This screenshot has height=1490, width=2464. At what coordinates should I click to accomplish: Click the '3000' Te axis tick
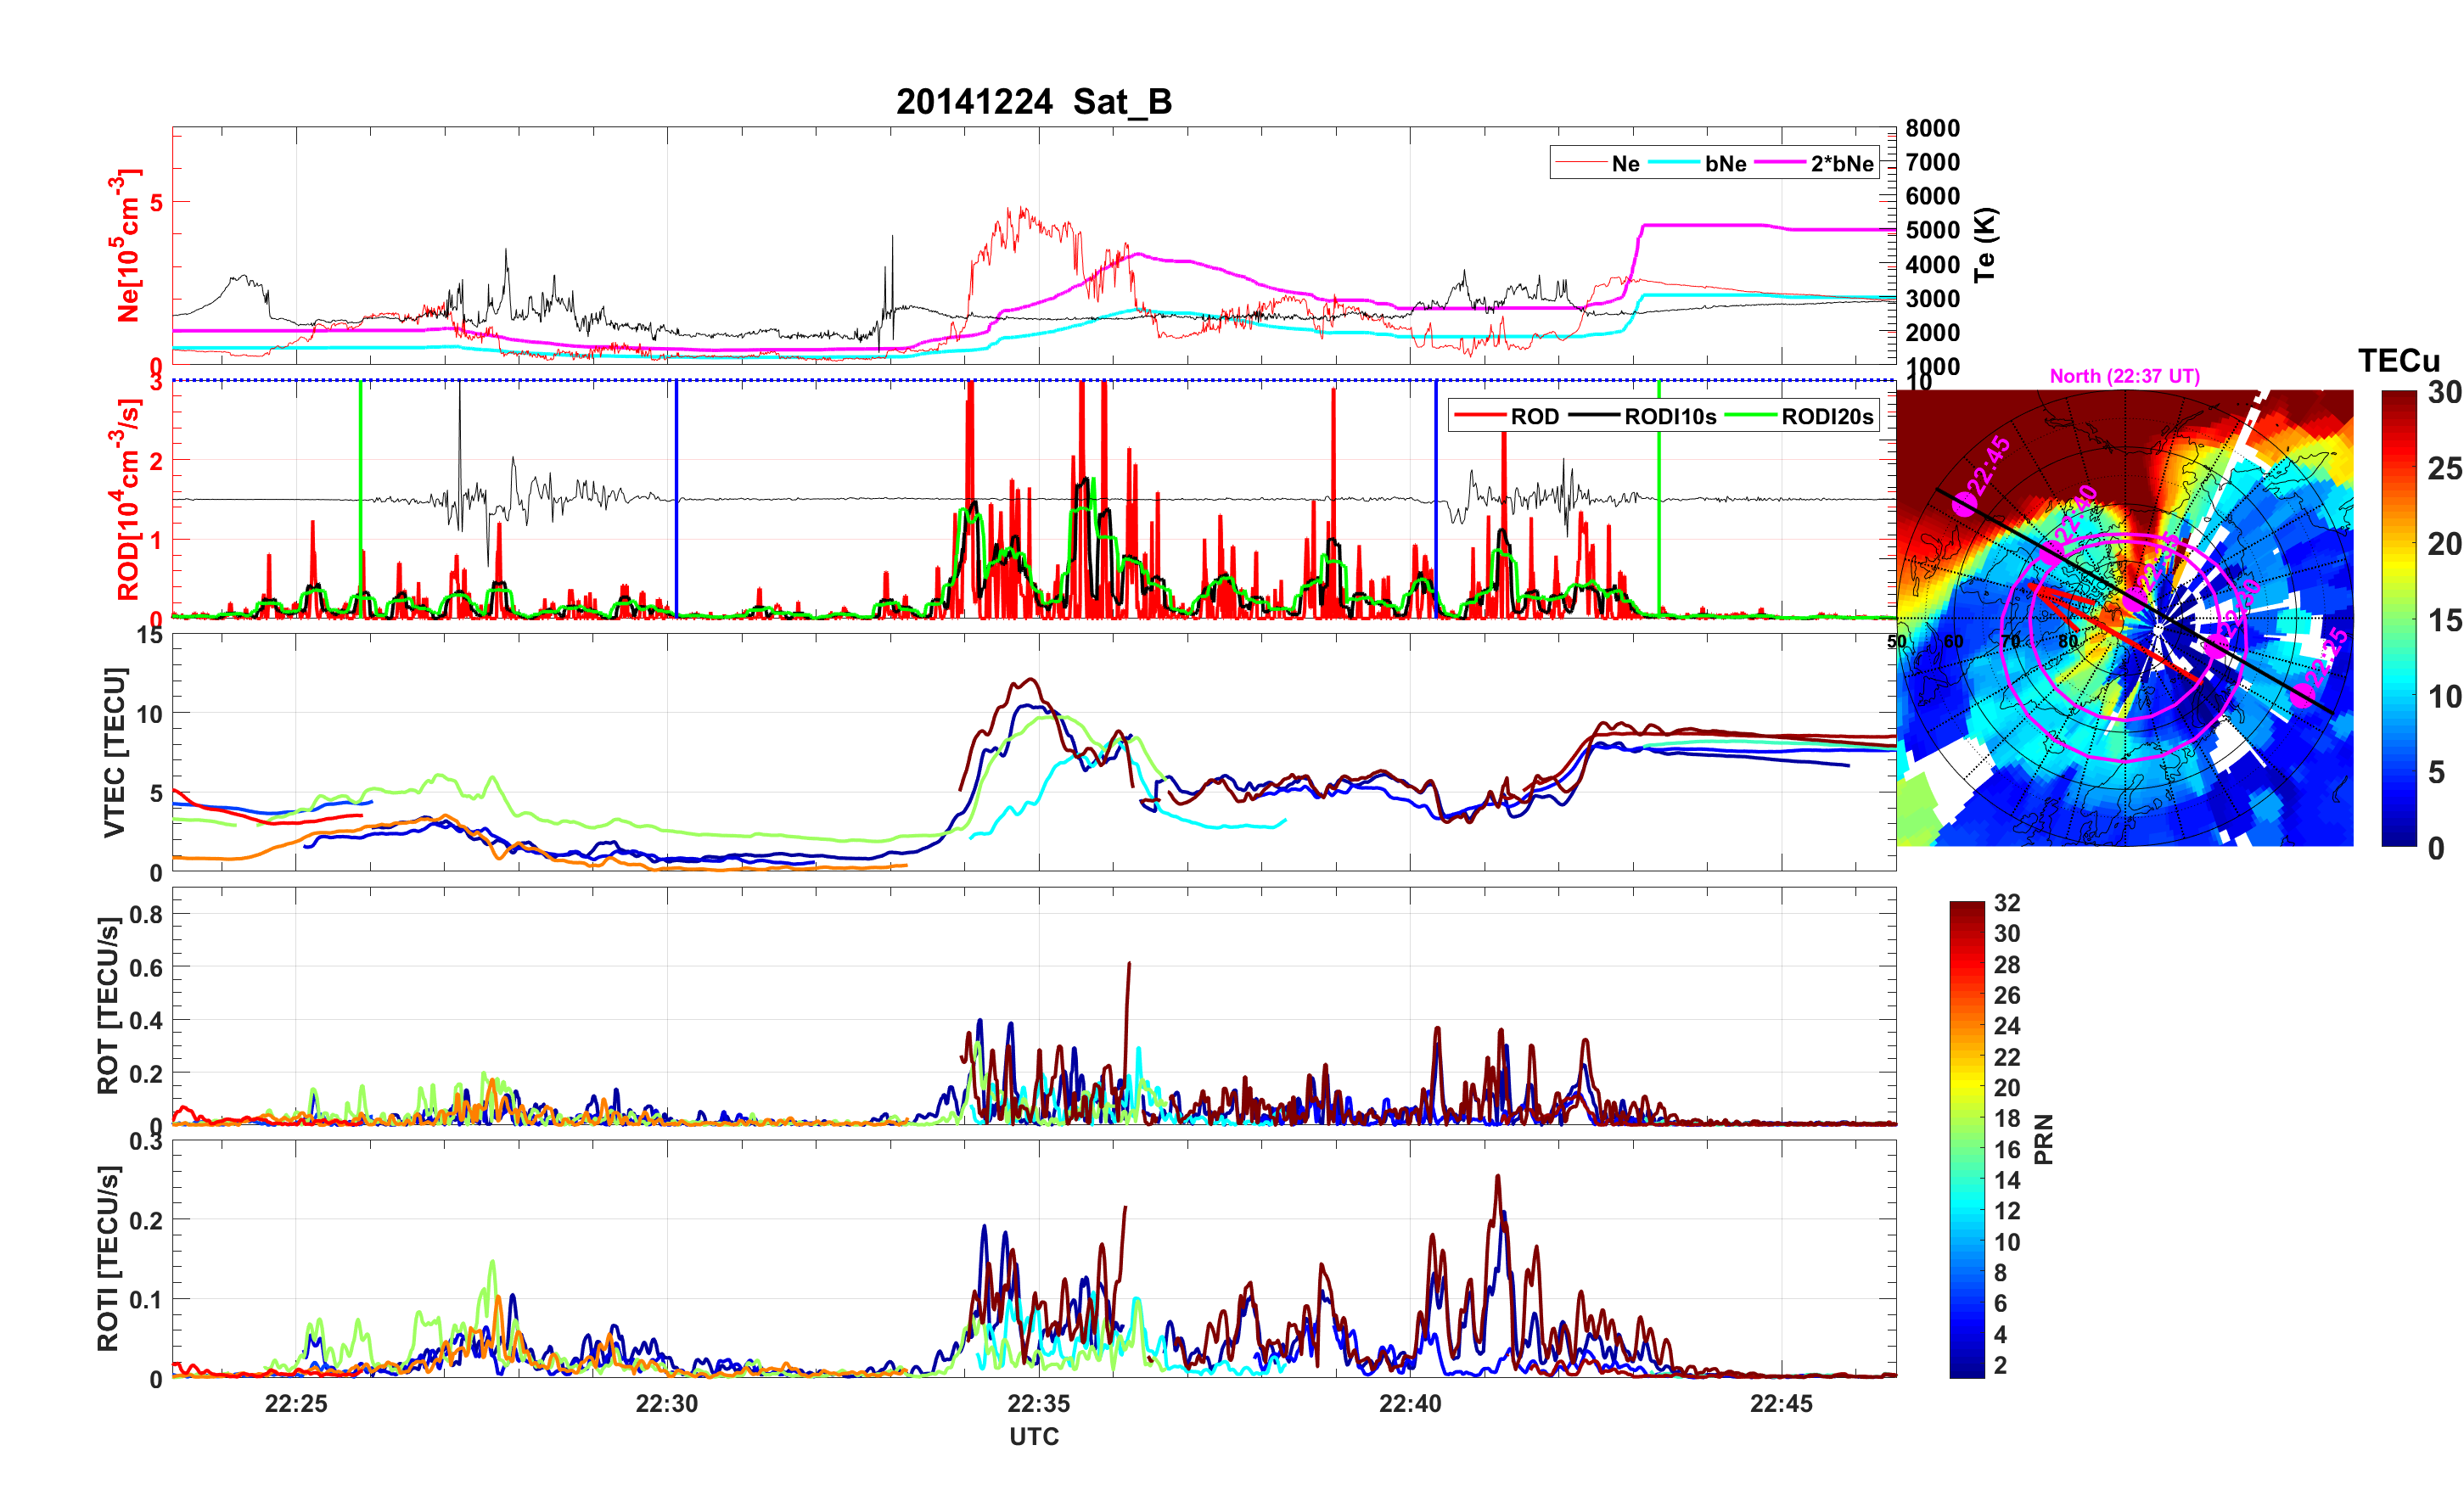coord(1932,298)
